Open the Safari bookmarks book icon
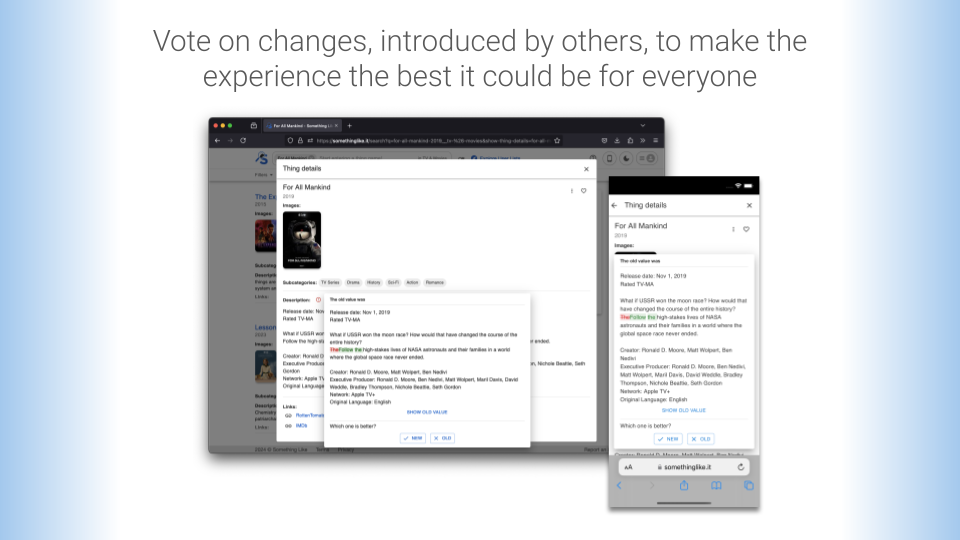The height and width of the screenshot is (540, 960). [716, 486]
